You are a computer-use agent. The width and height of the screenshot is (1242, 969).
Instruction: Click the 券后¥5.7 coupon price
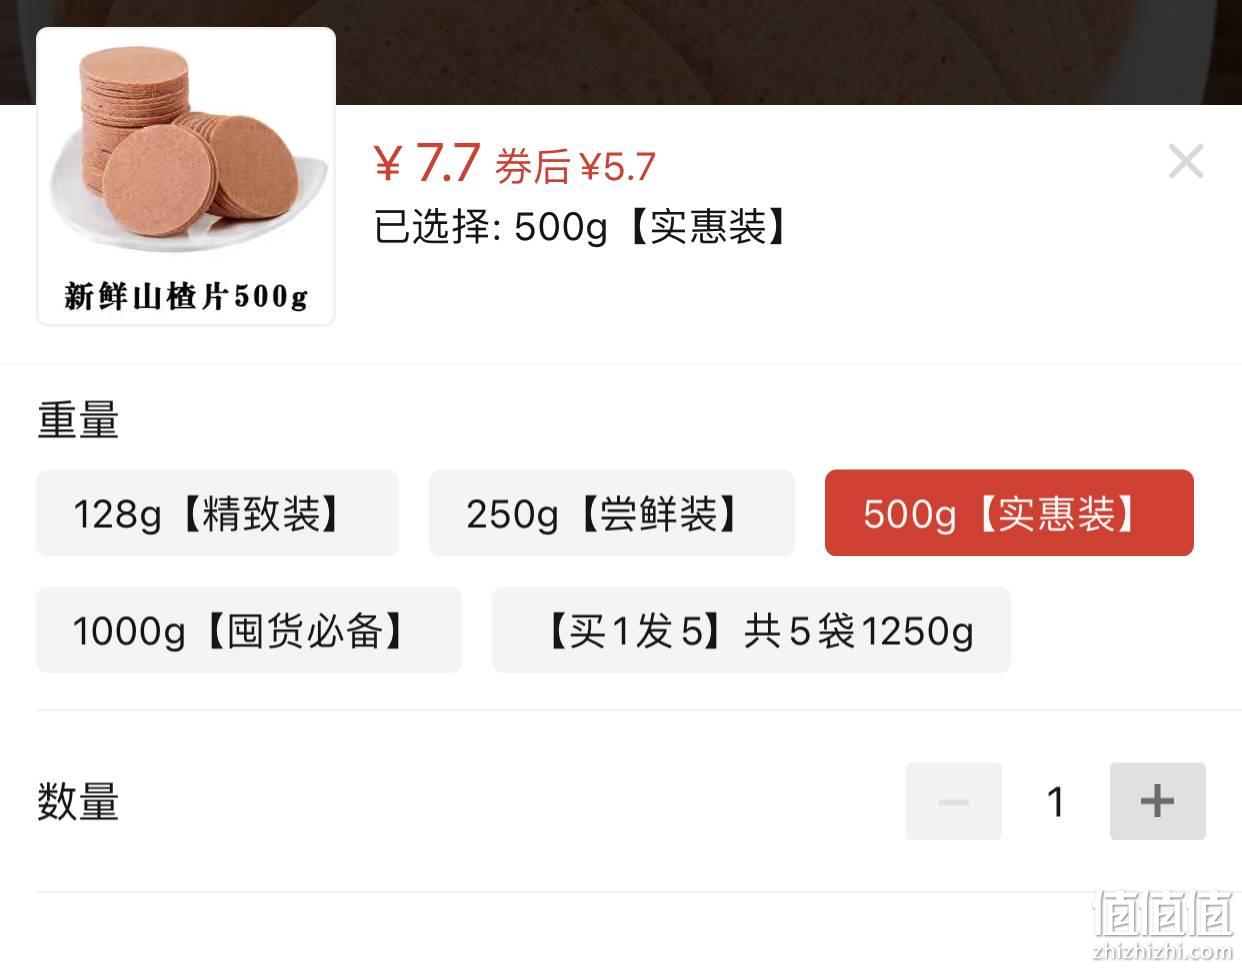576,166
